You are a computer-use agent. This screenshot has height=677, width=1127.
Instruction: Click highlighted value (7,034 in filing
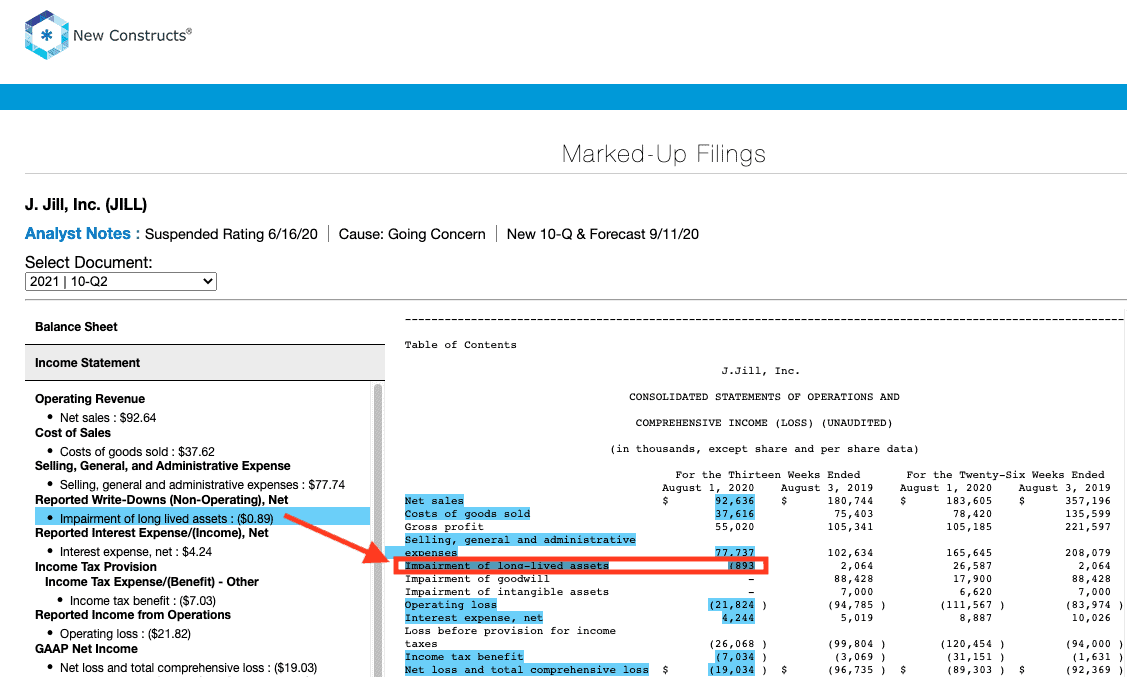pyautogui.click(x=735, y=657)
